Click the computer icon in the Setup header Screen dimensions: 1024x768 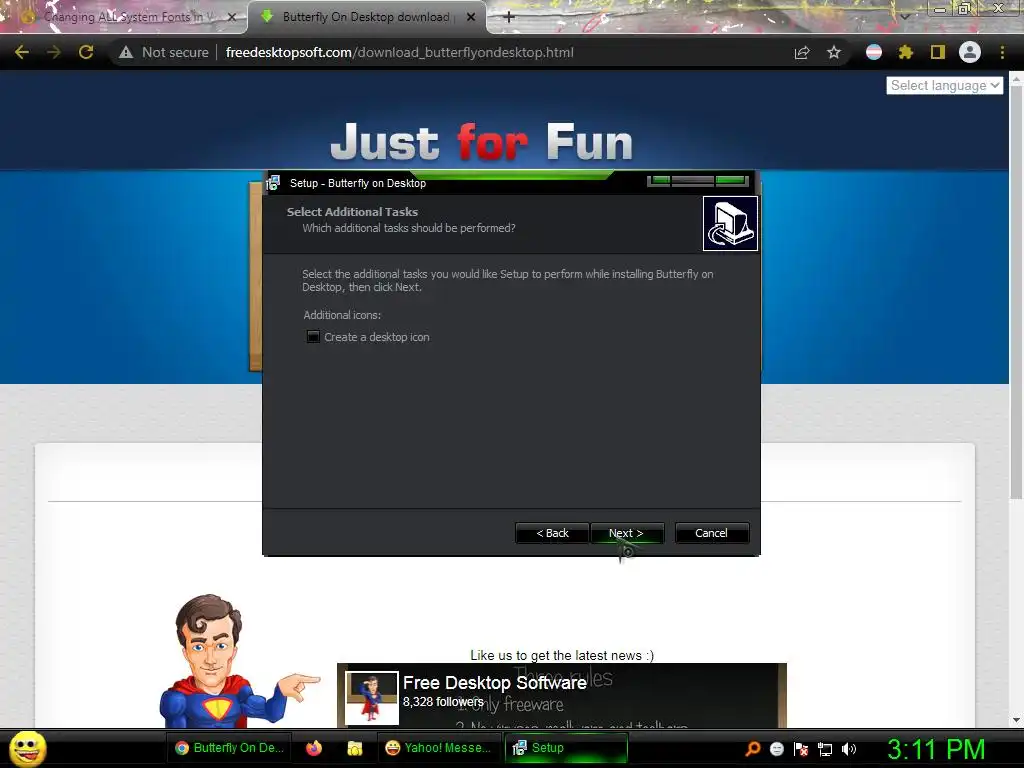[730, 223]
